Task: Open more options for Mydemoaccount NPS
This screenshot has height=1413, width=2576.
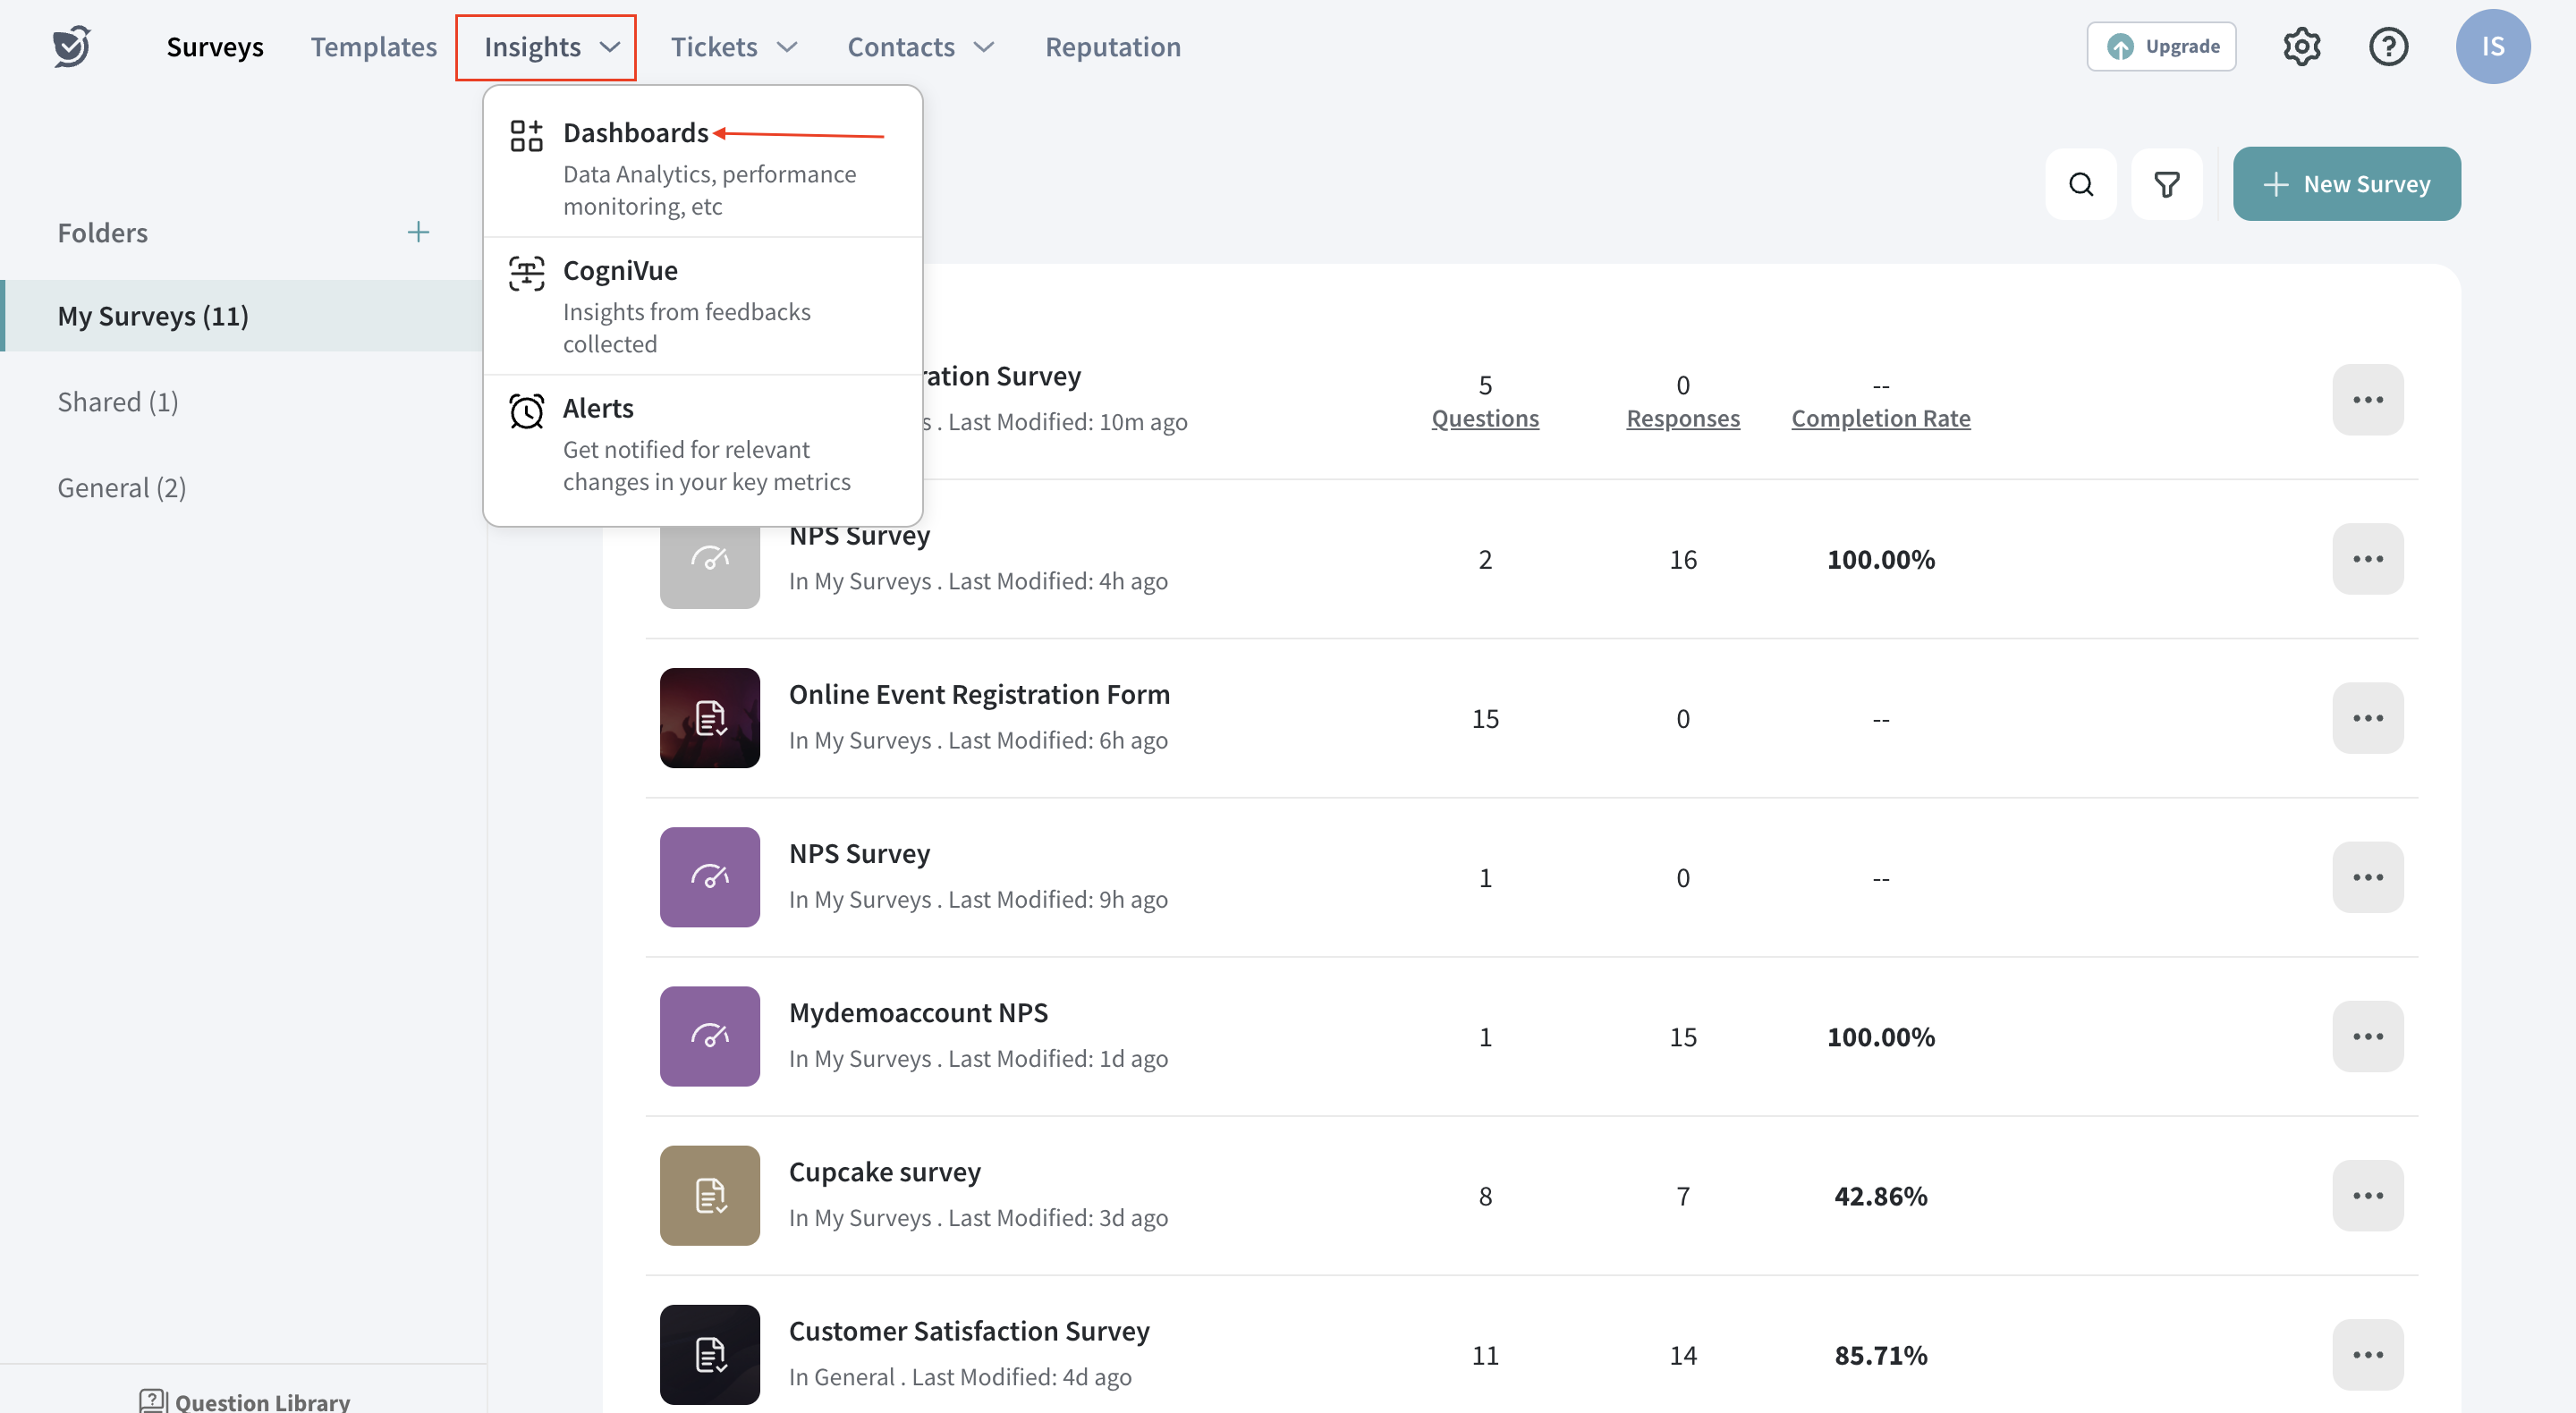Action: [x=2367, y=1036]
